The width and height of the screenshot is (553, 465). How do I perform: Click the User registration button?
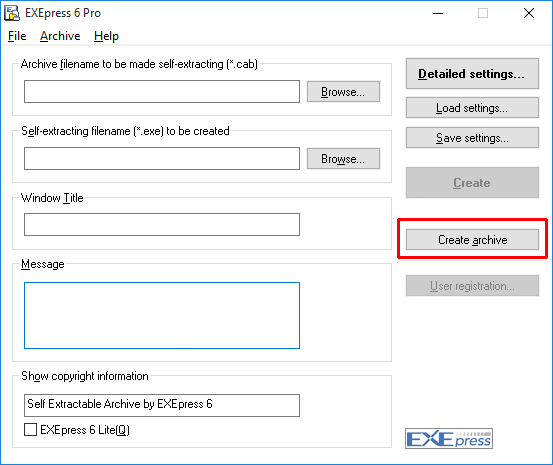pyautogui.click(x=472, y=285)
